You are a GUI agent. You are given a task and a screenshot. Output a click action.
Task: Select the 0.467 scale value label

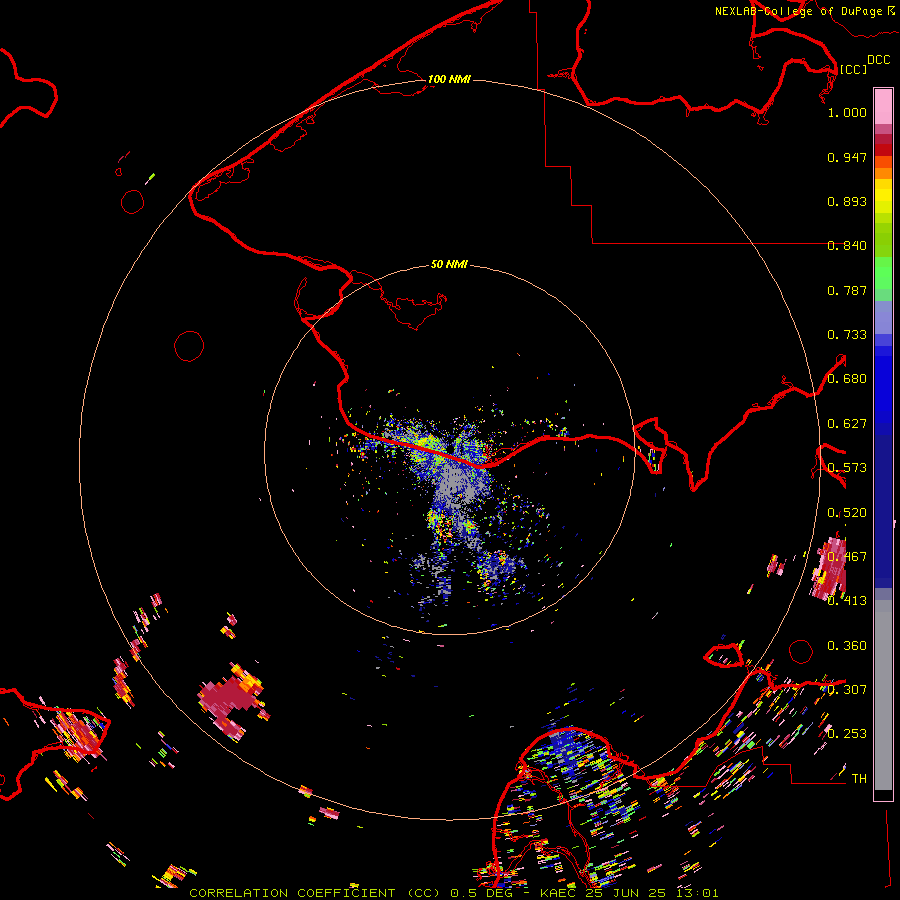click(x=847, y=557)
